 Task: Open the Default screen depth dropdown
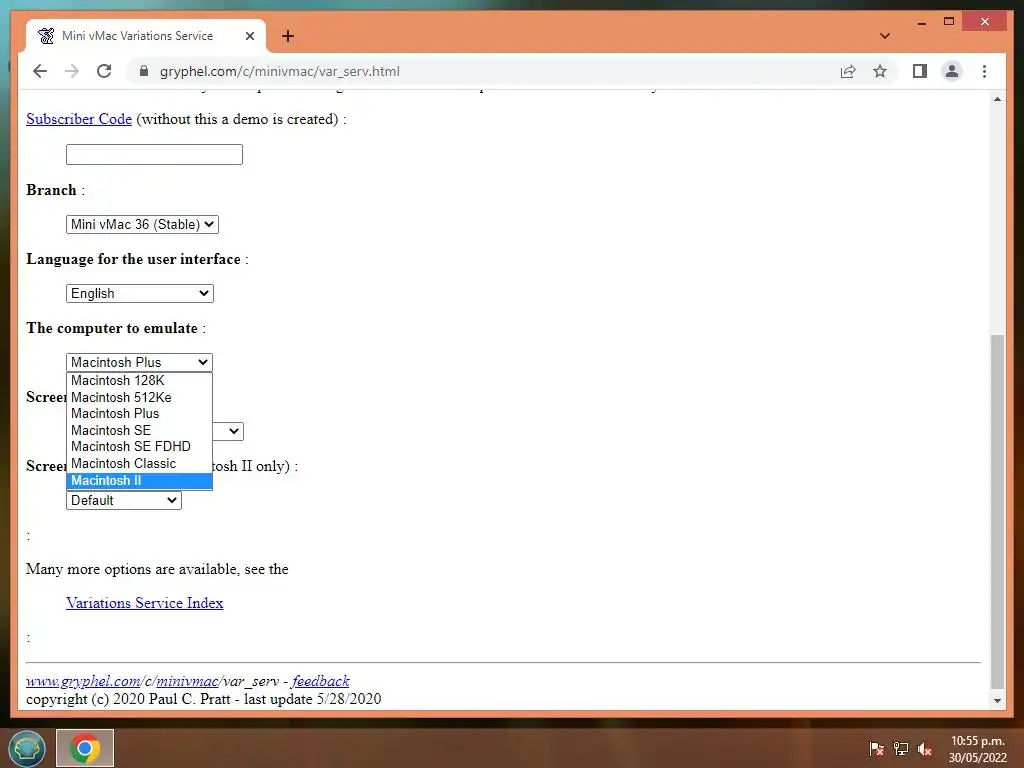point(123,500)
